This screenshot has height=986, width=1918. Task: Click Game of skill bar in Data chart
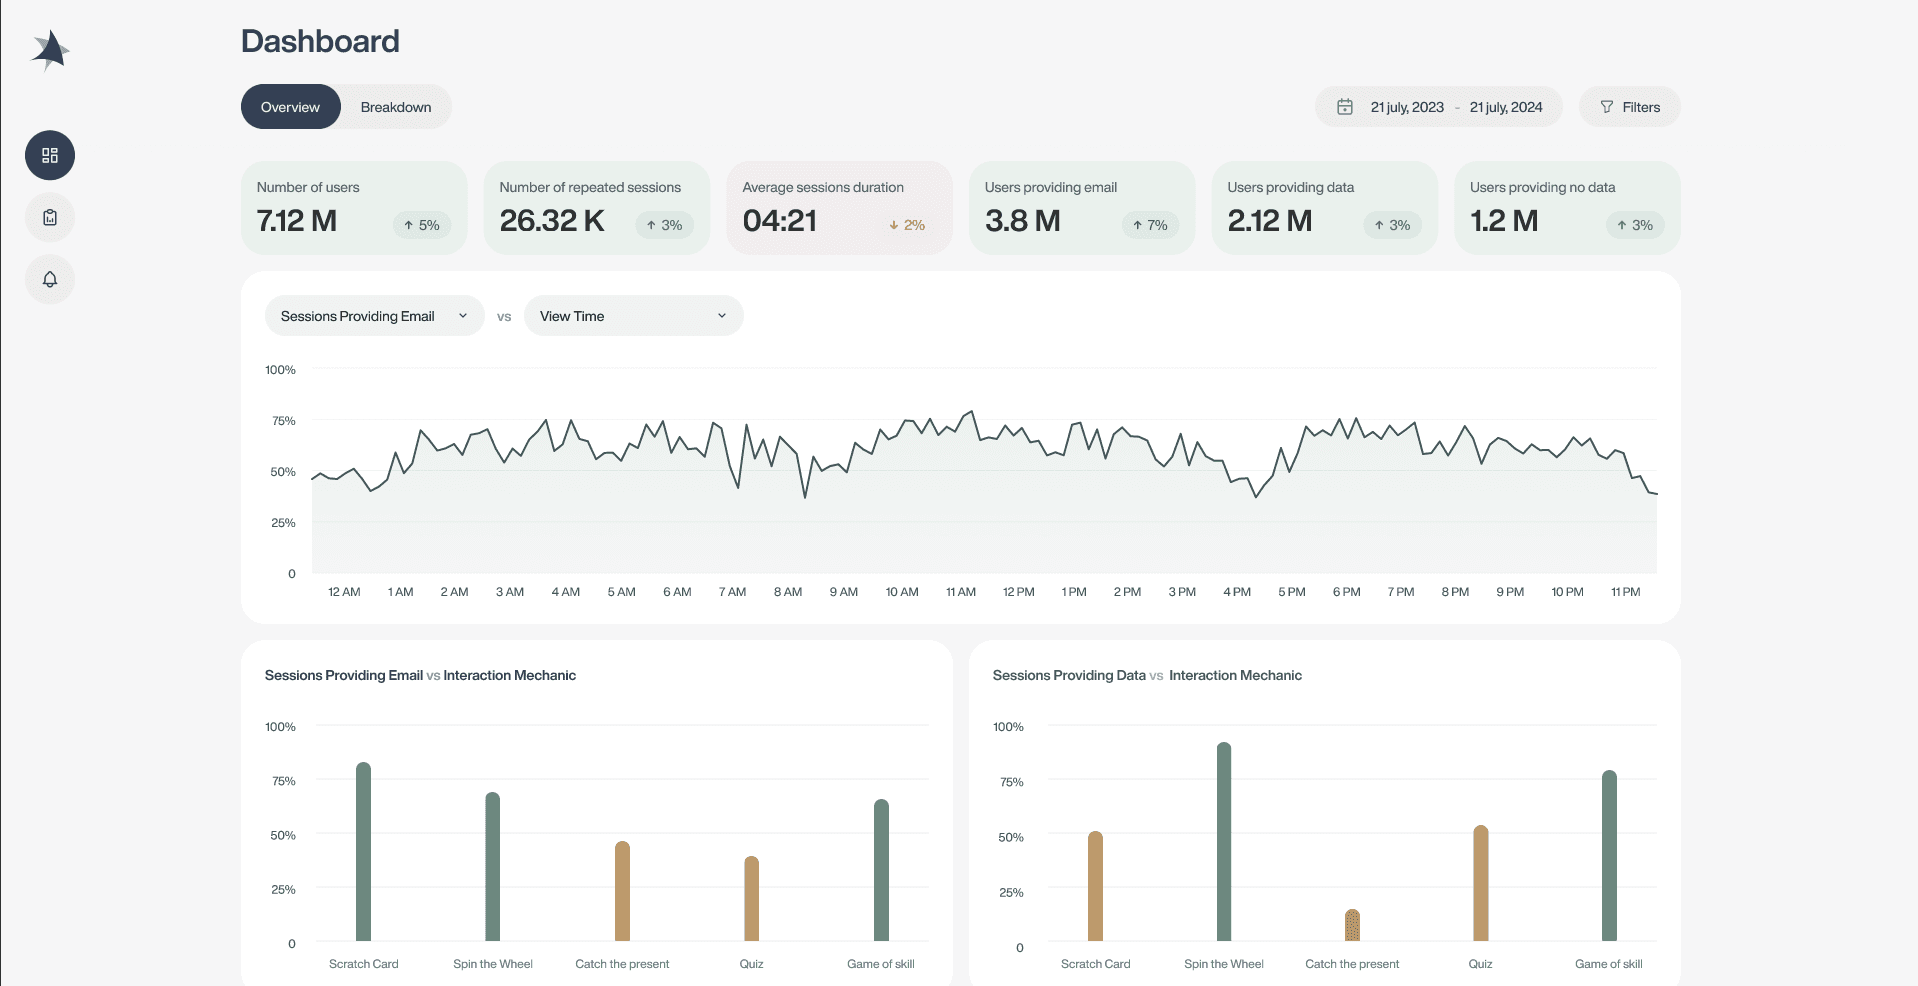[x=1609, y=856]
